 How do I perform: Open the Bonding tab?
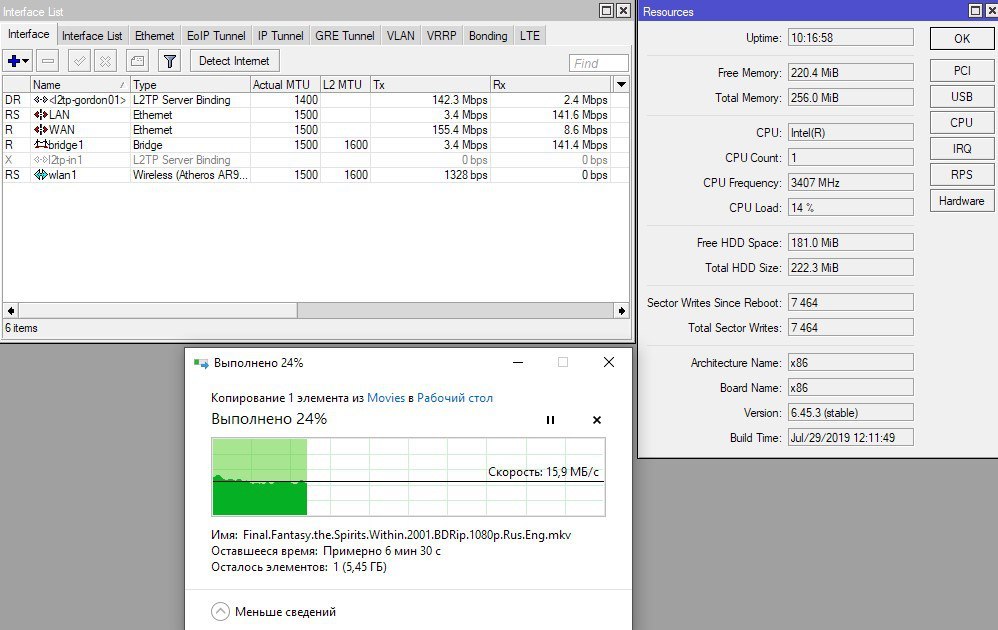coord(488,36)
